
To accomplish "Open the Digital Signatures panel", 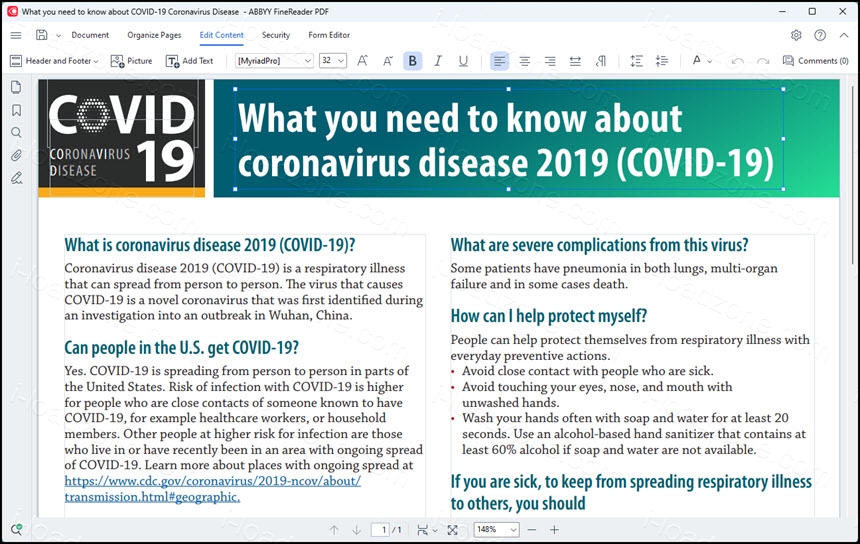I will point(16,178).
